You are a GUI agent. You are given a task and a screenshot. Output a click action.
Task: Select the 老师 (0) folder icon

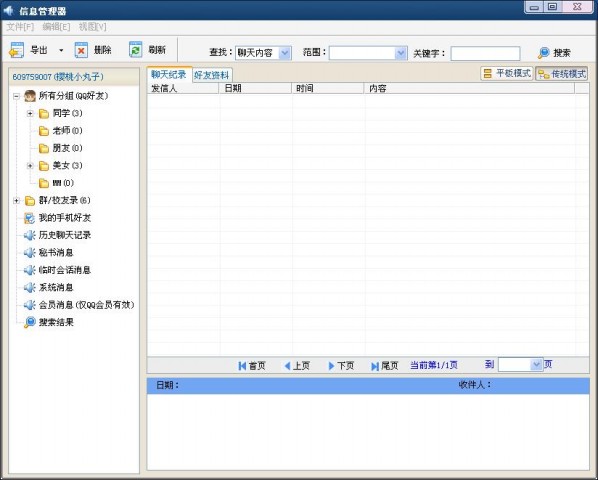click(x=44, y=131)
